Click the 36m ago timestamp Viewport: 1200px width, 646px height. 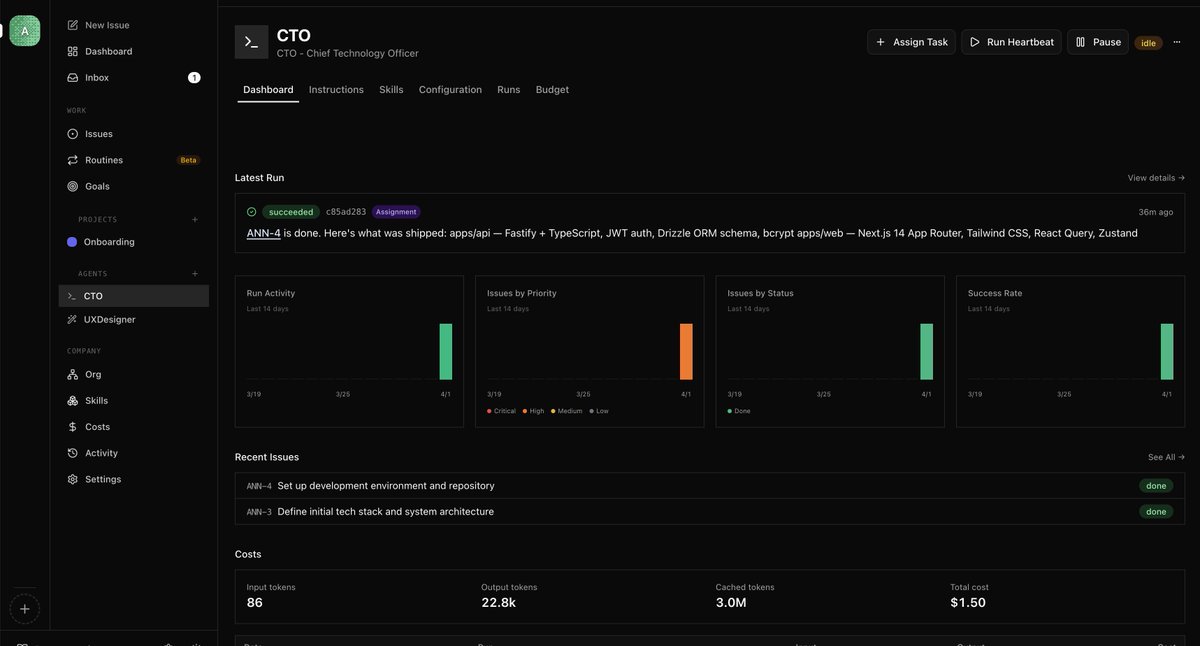click(1156, 212)
